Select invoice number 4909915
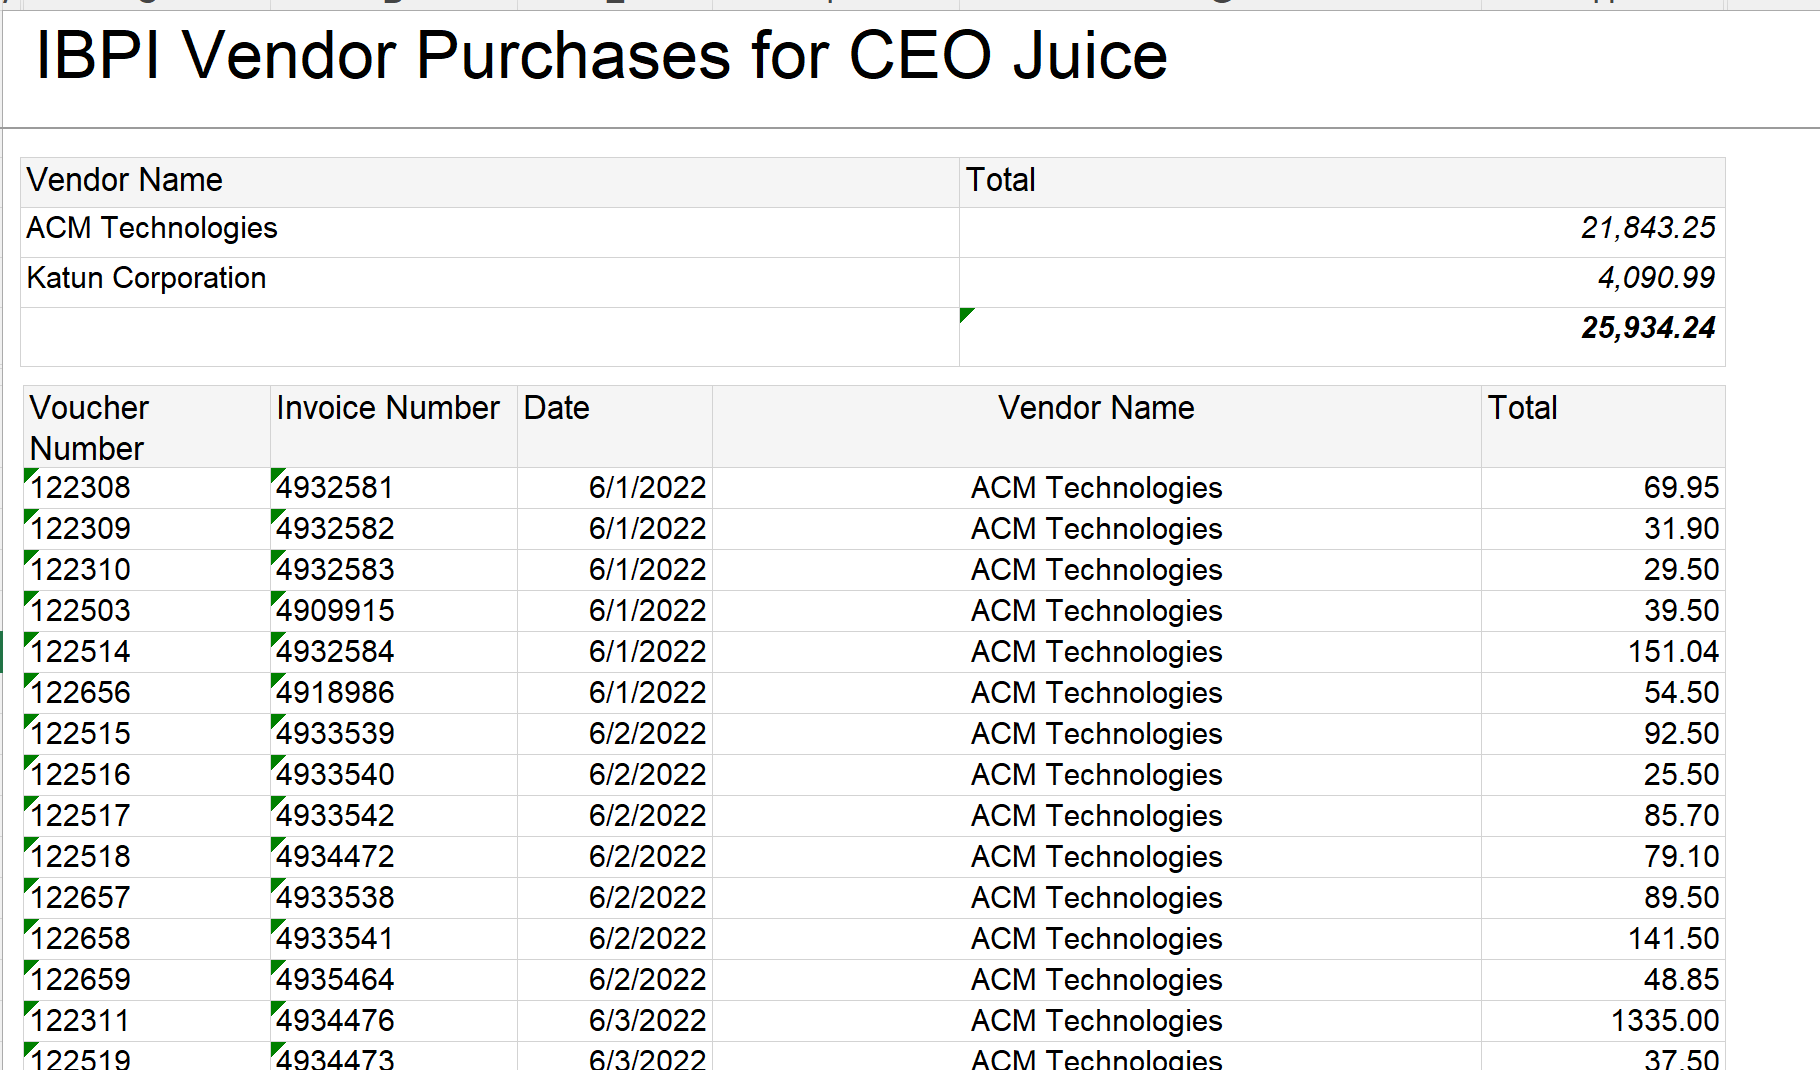The height and width of the screenshot is (1070, 1820). pyautogui.click(x=336, y=611)
